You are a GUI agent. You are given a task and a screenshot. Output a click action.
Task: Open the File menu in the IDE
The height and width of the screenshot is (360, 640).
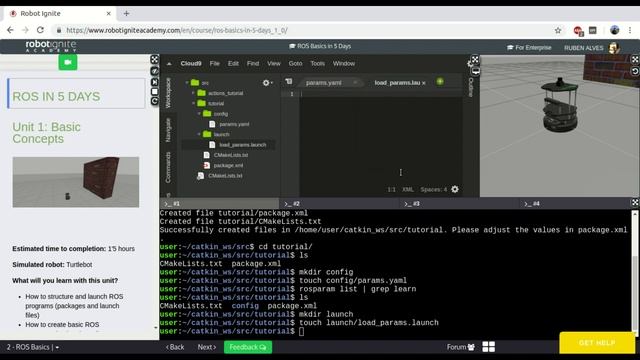[x=214, y=64]
